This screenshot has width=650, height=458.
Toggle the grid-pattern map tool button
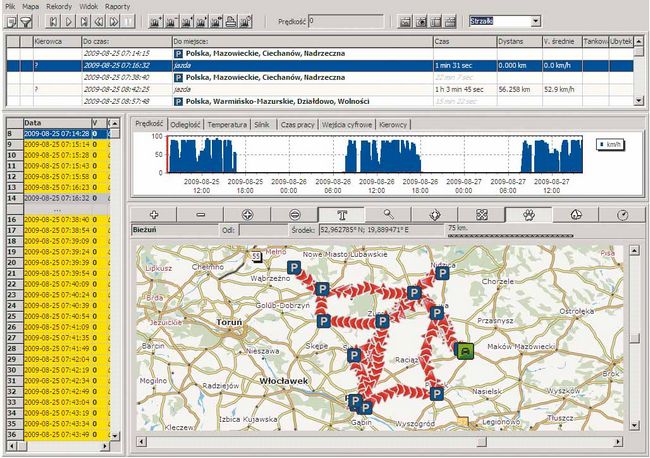(x=482, y=214)
